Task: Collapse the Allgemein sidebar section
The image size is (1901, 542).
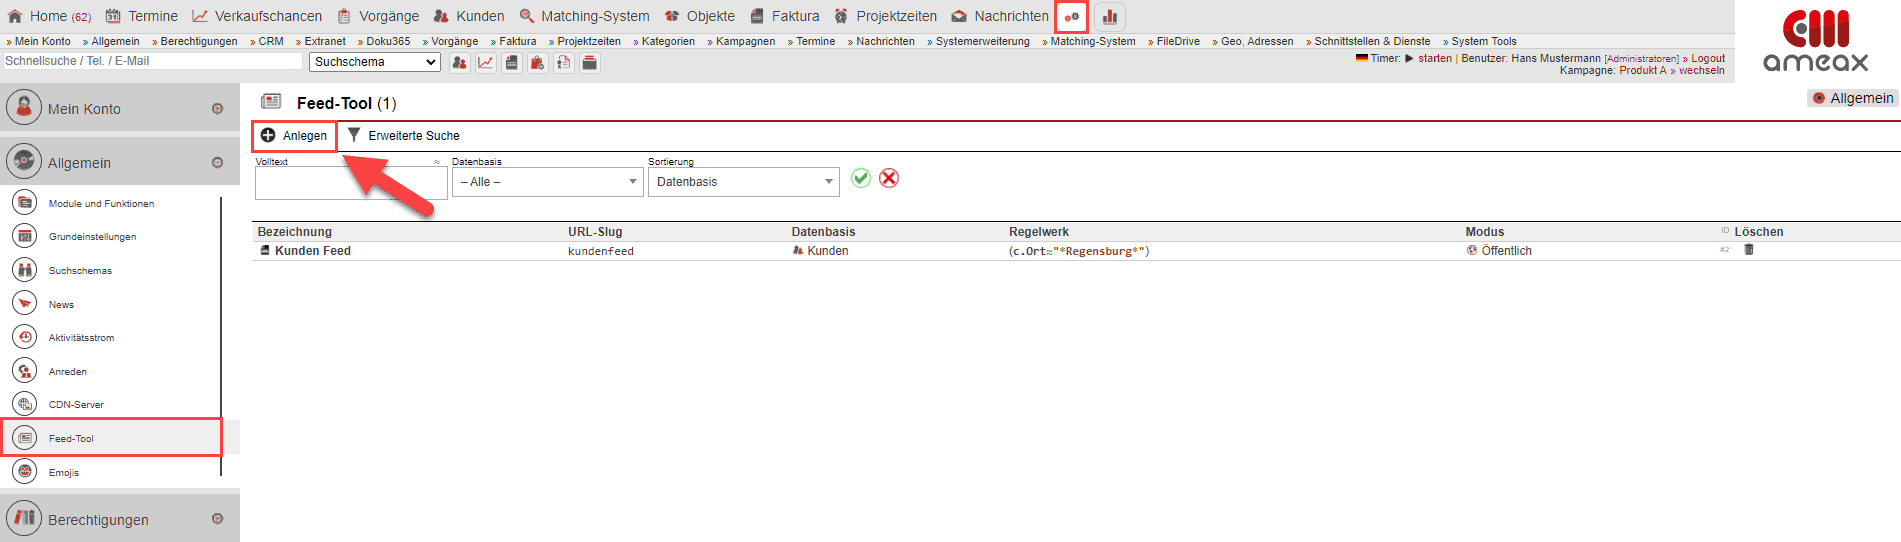Action: 217,163
